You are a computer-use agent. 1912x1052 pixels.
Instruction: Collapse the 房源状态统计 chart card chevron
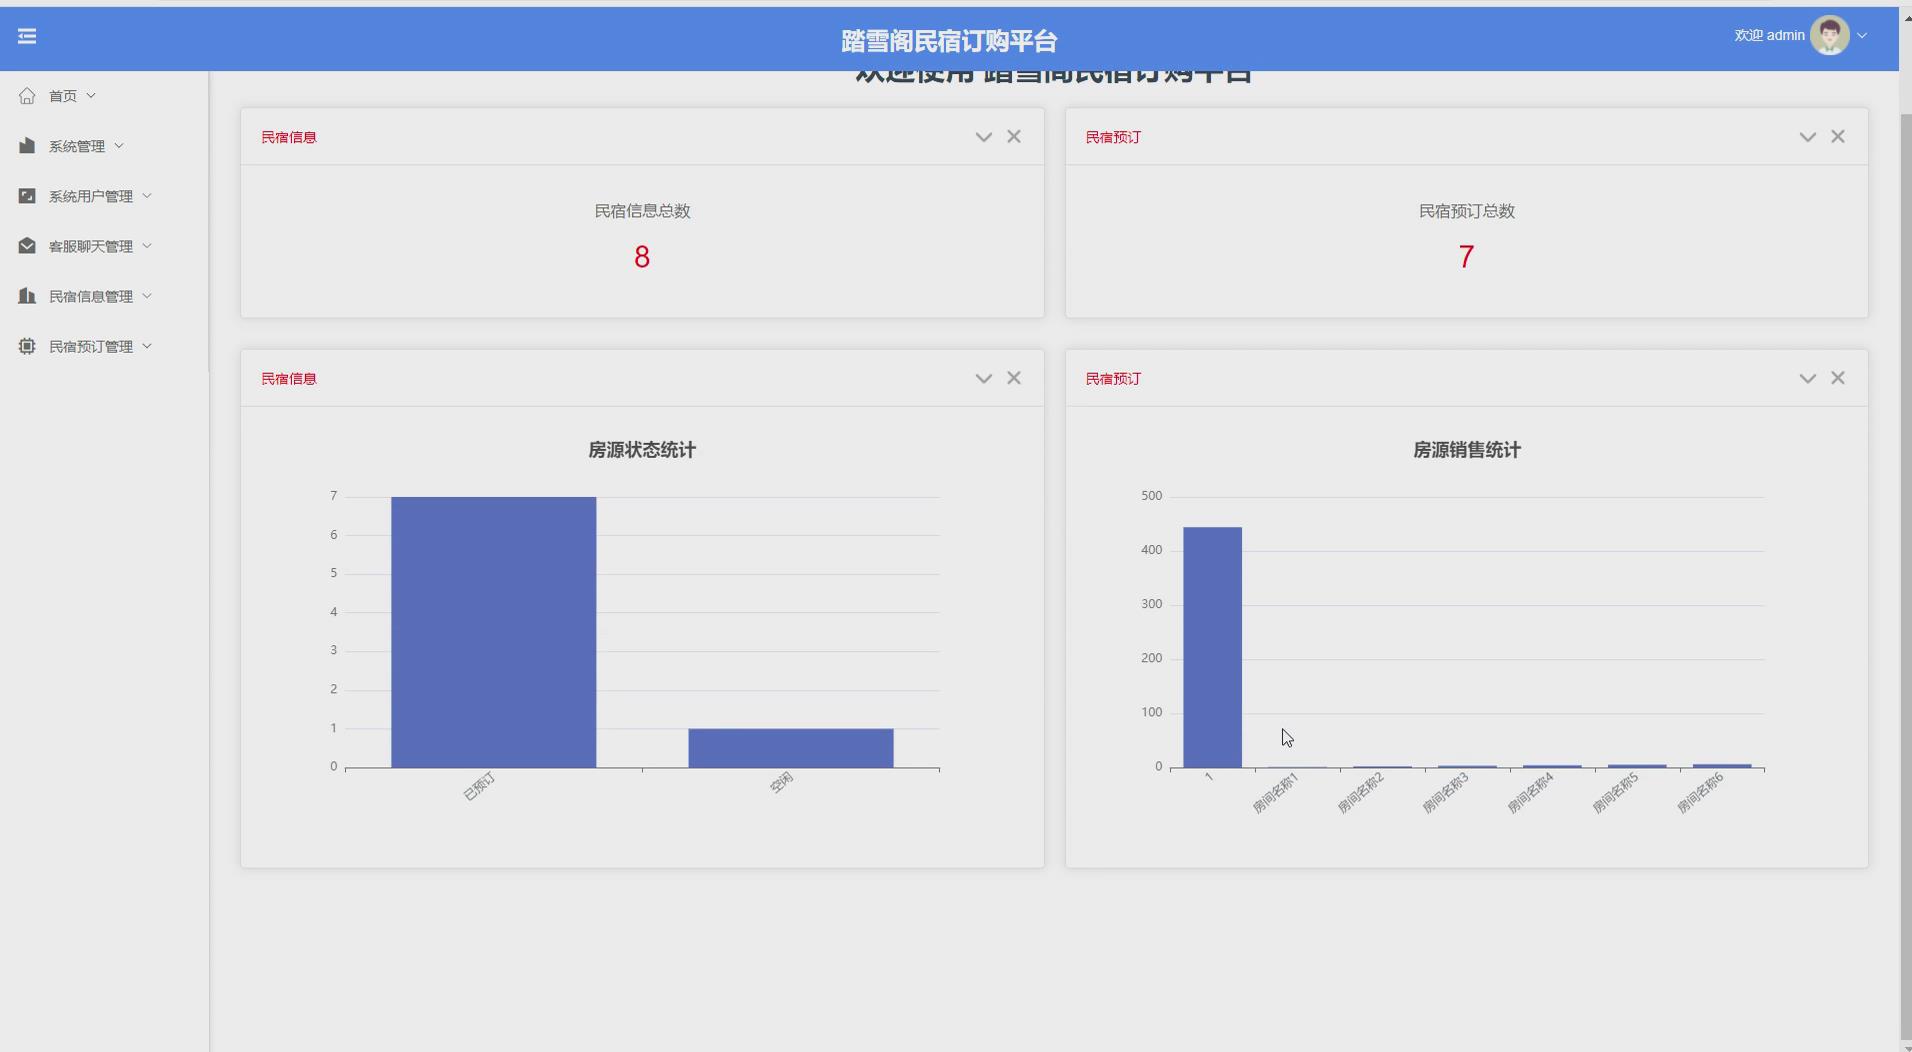pyautogui.click(x=983, y=378)
